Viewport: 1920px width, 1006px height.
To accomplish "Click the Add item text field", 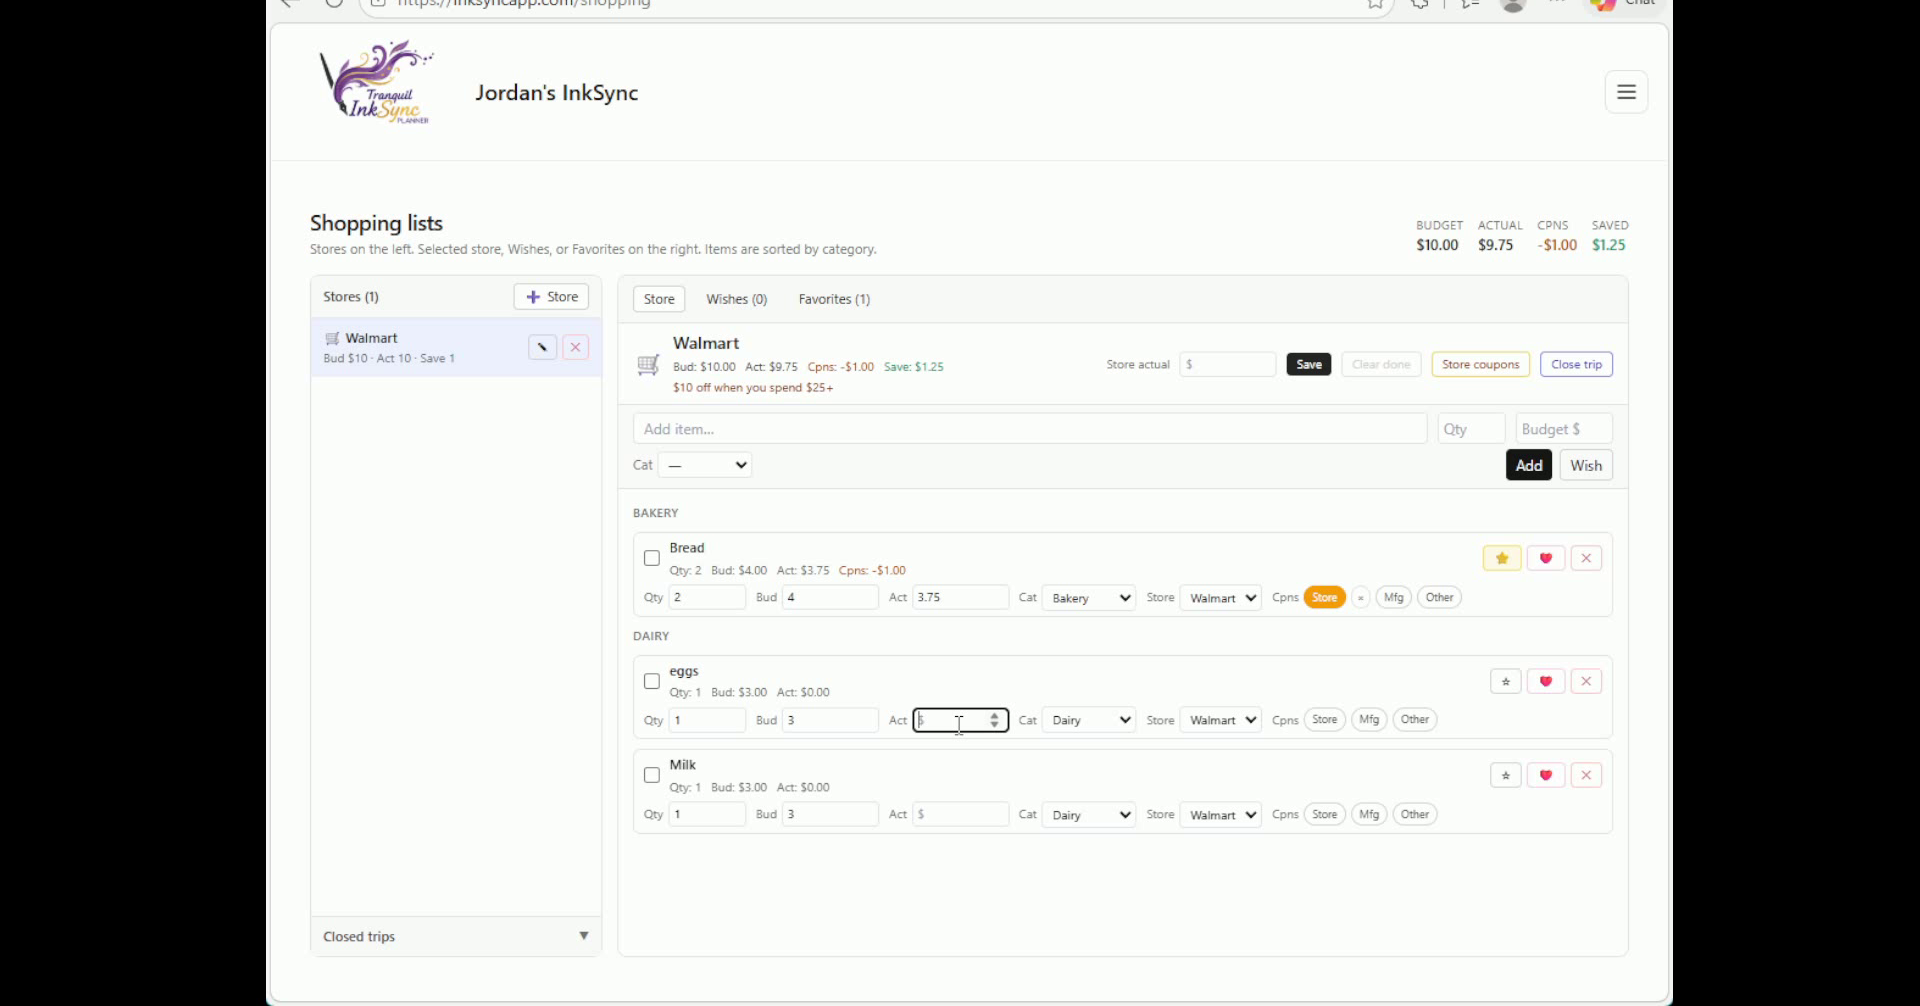I will (x=1030, y=428).
